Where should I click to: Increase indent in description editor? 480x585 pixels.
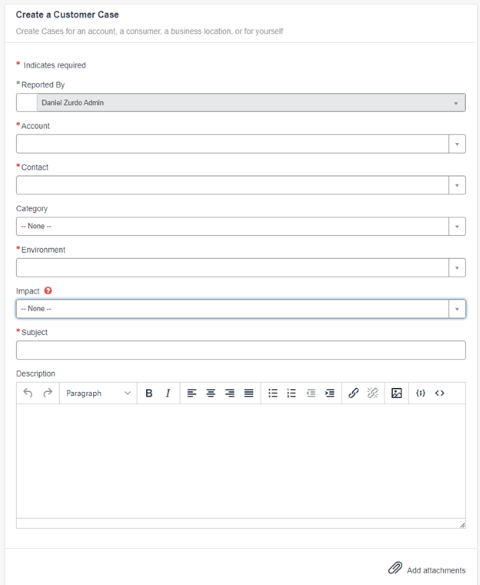point(330,393)
